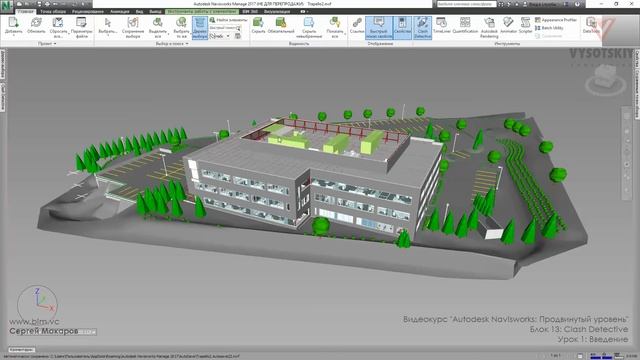
Task: Open the Navisworks application menu logo
Action: (x=7, y=7)
